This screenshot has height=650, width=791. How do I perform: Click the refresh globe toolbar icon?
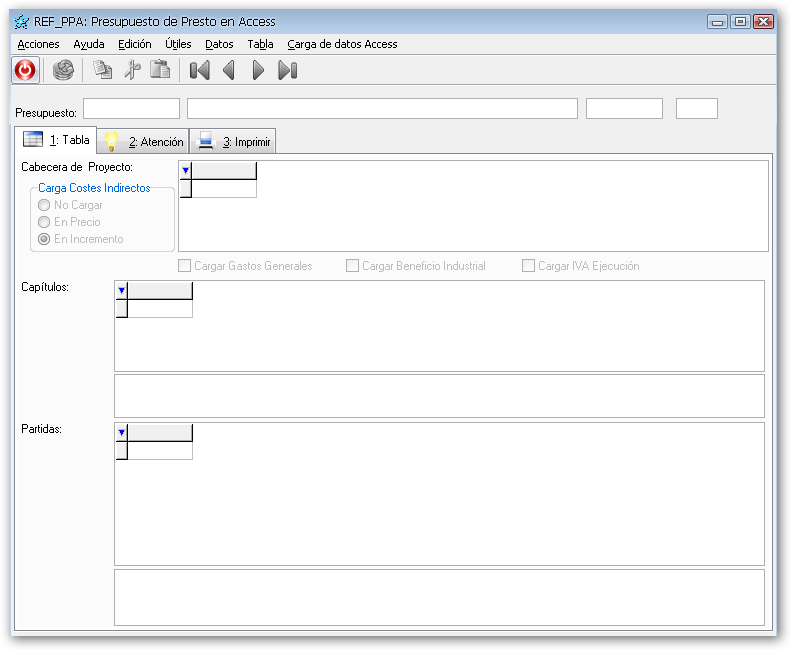[64, 70]
